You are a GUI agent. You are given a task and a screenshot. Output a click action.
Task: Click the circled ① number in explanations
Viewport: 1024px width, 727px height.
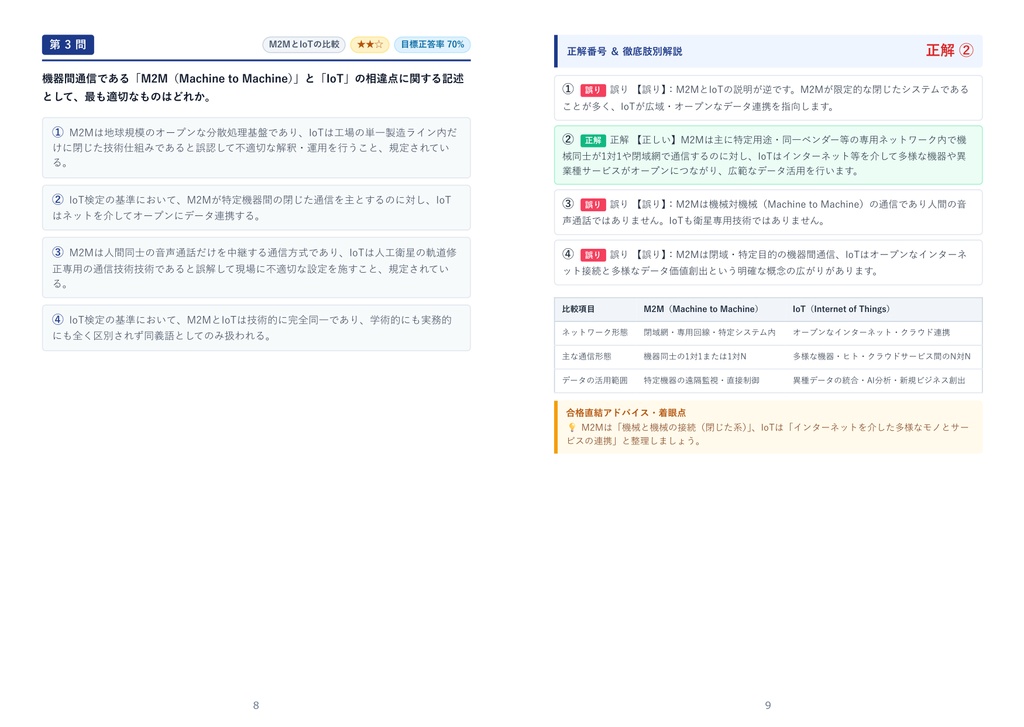(568, 89)
